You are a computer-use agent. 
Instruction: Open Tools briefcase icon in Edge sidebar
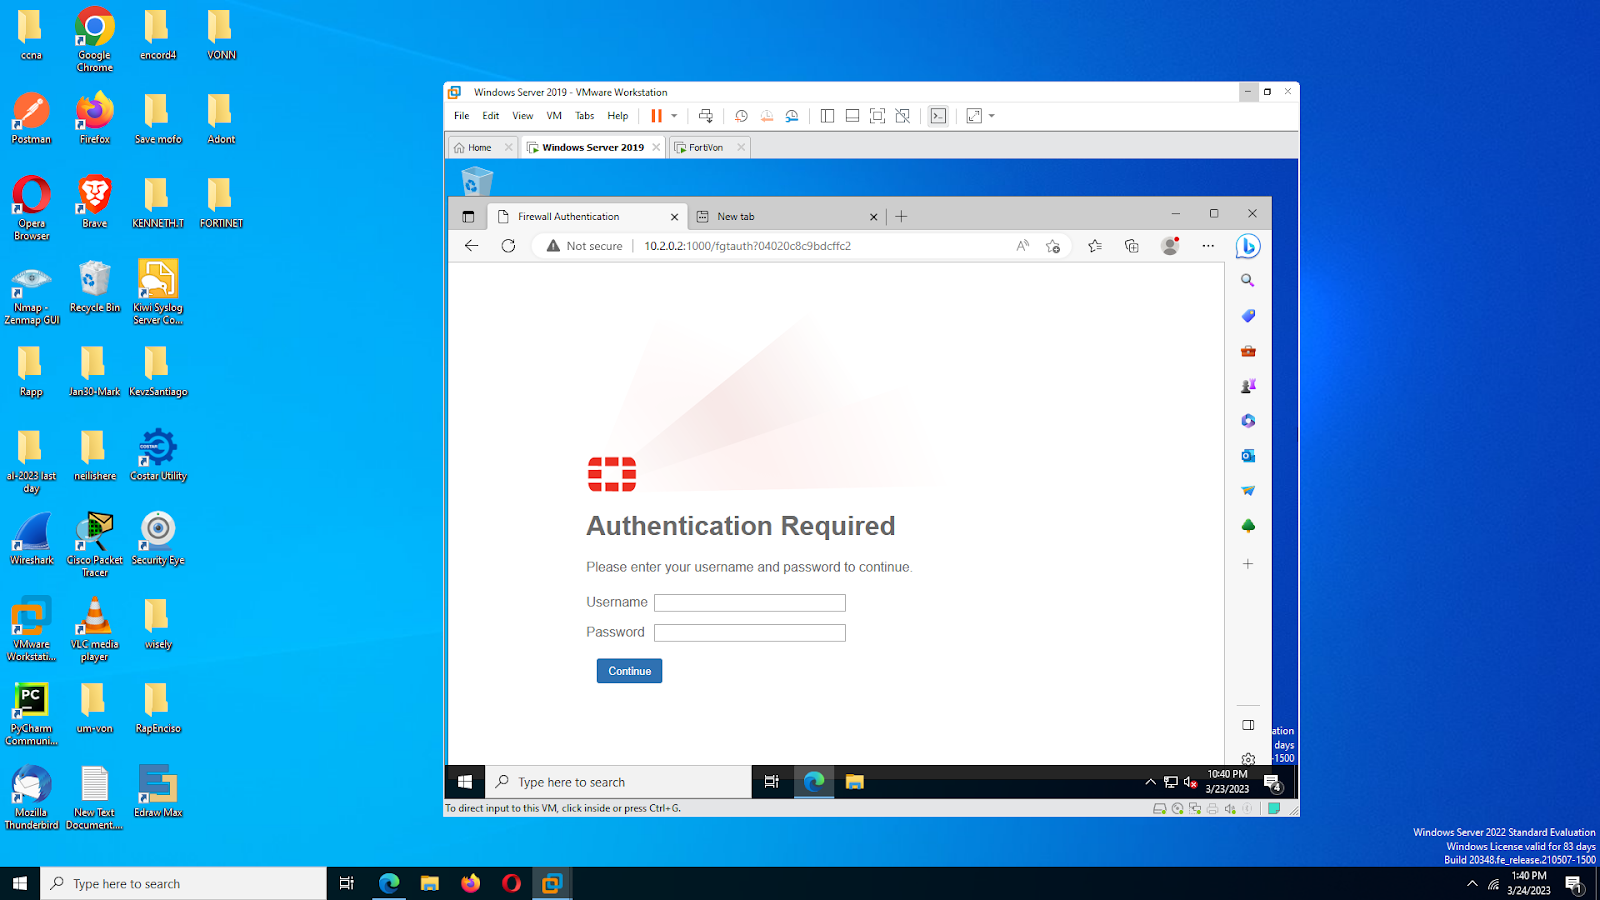1248,351
